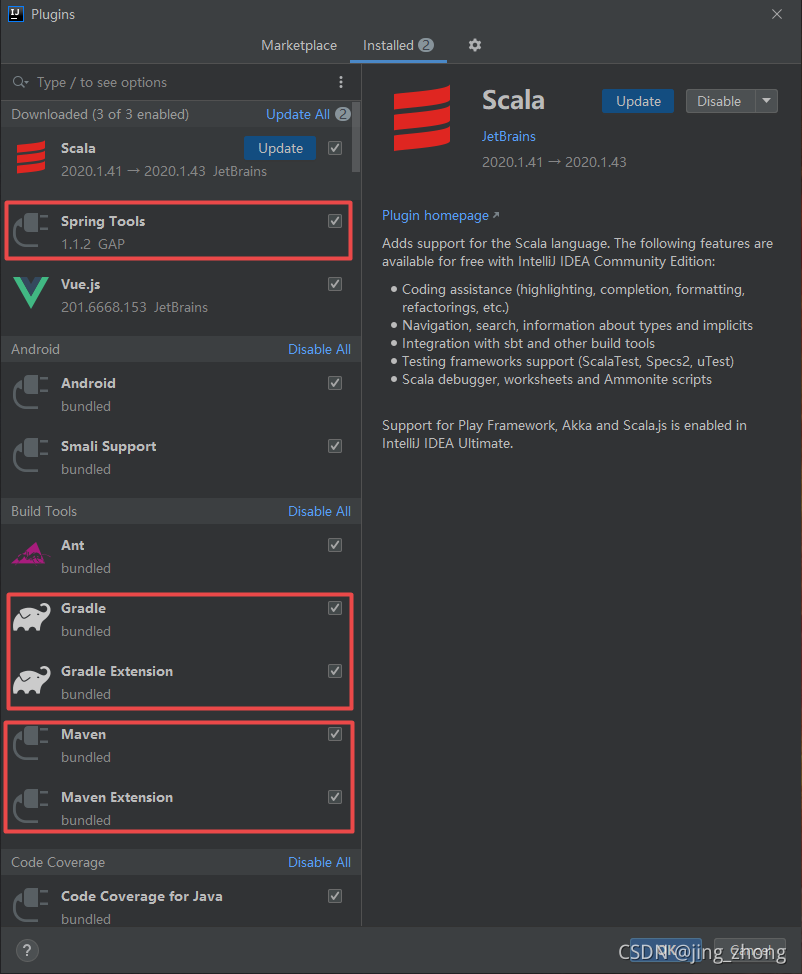Uncheck the Scala plugin checkbox
Viewport: 802px width, 974px height.
pyautogui.click(x=335, y=148)
